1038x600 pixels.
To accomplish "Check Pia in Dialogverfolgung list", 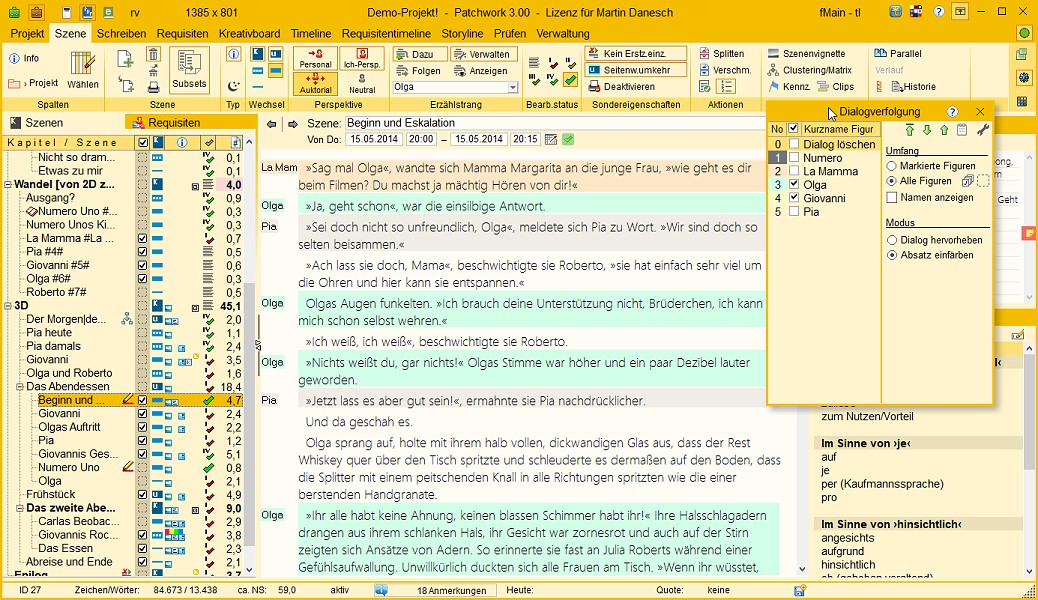I will click(x=794, y=212).
